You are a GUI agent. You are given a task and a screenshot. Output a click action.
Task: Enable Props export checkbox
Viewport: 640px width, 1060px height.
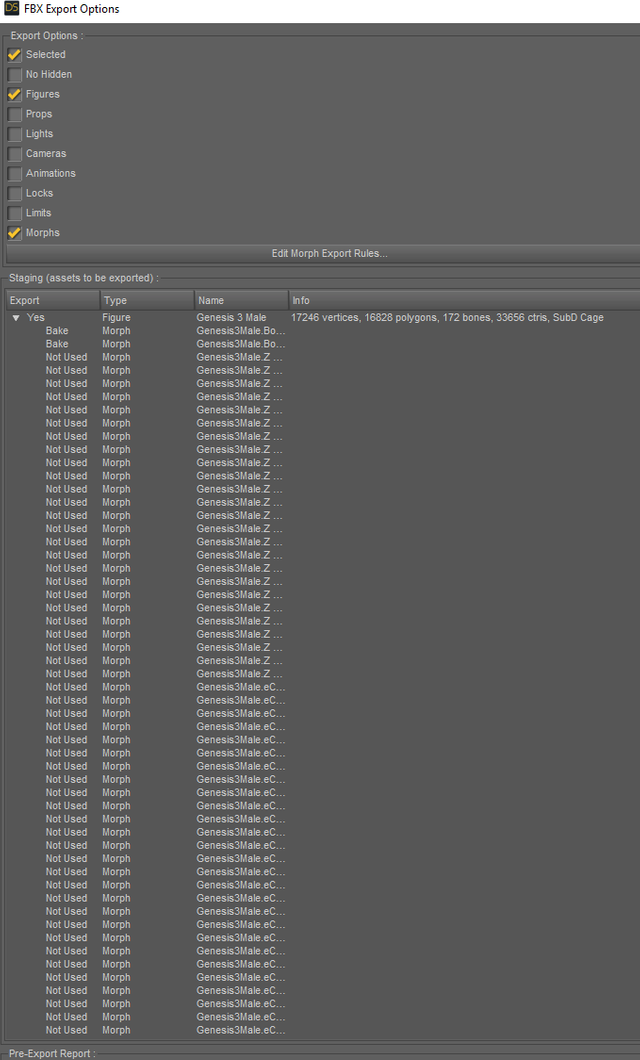click(x=15, y=114)
